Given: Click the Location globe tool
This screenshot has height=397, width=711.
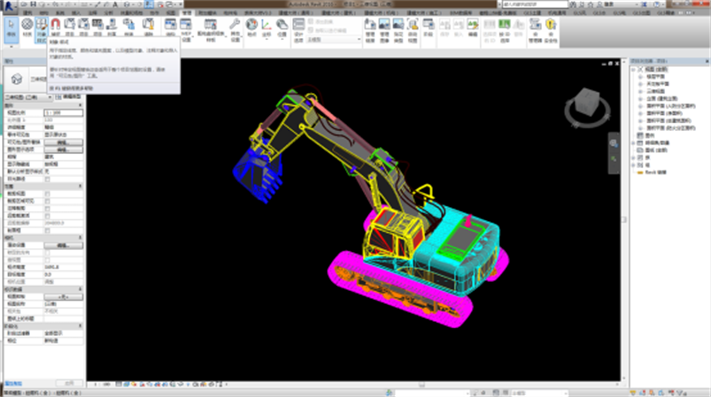Looking at the screenshot, I should [x=252, y=27].
